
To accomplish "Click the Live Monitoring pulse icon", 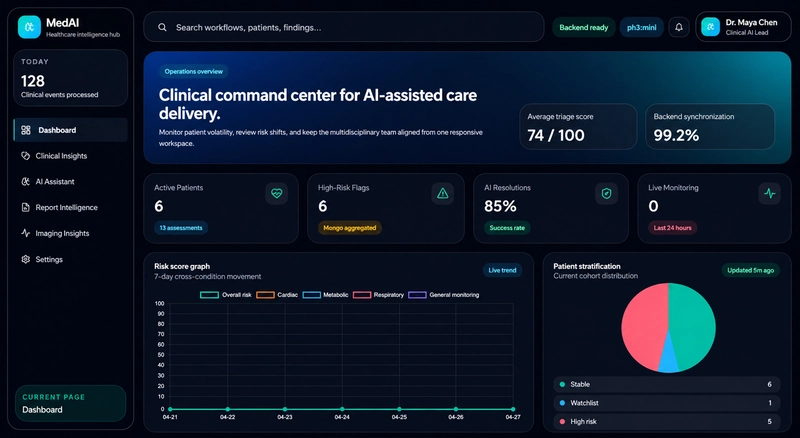I will coord(769,193).
